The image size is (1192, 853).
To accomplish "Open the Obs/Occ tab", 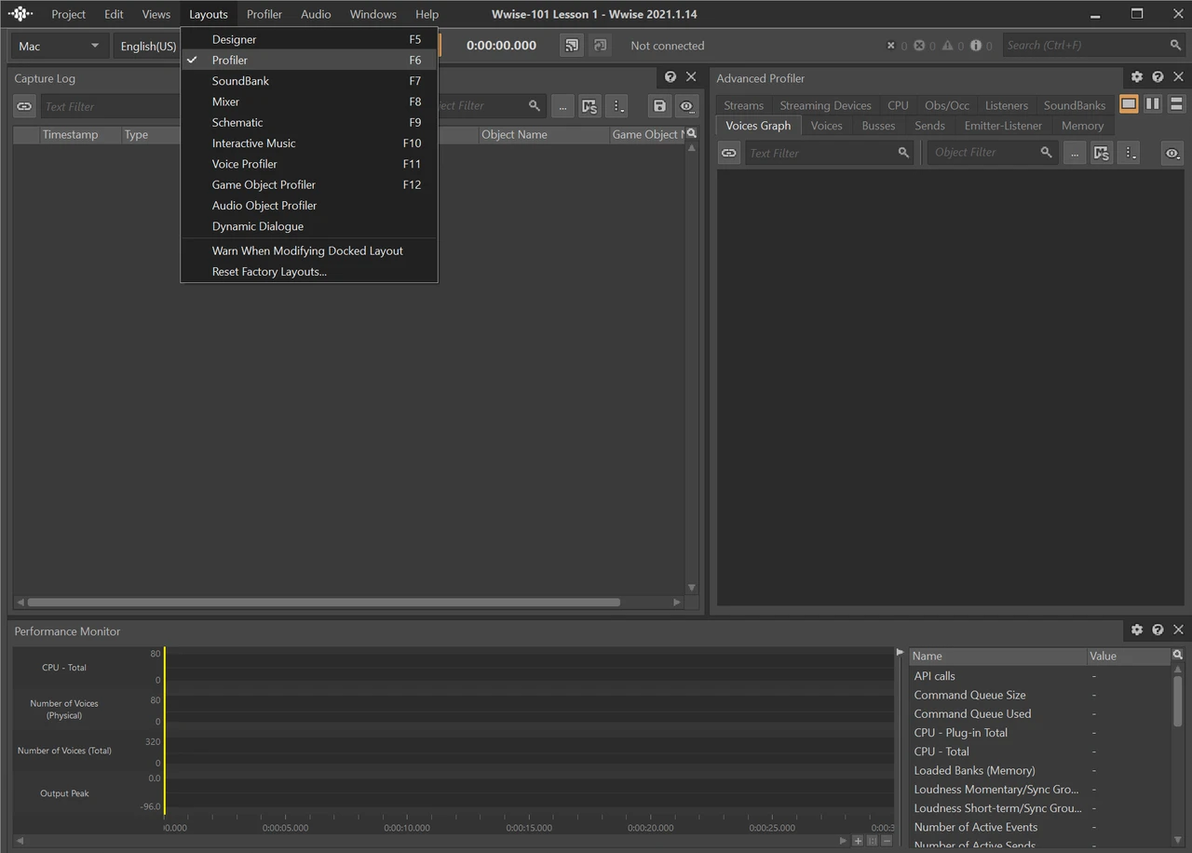I will (x=946, y=106).
